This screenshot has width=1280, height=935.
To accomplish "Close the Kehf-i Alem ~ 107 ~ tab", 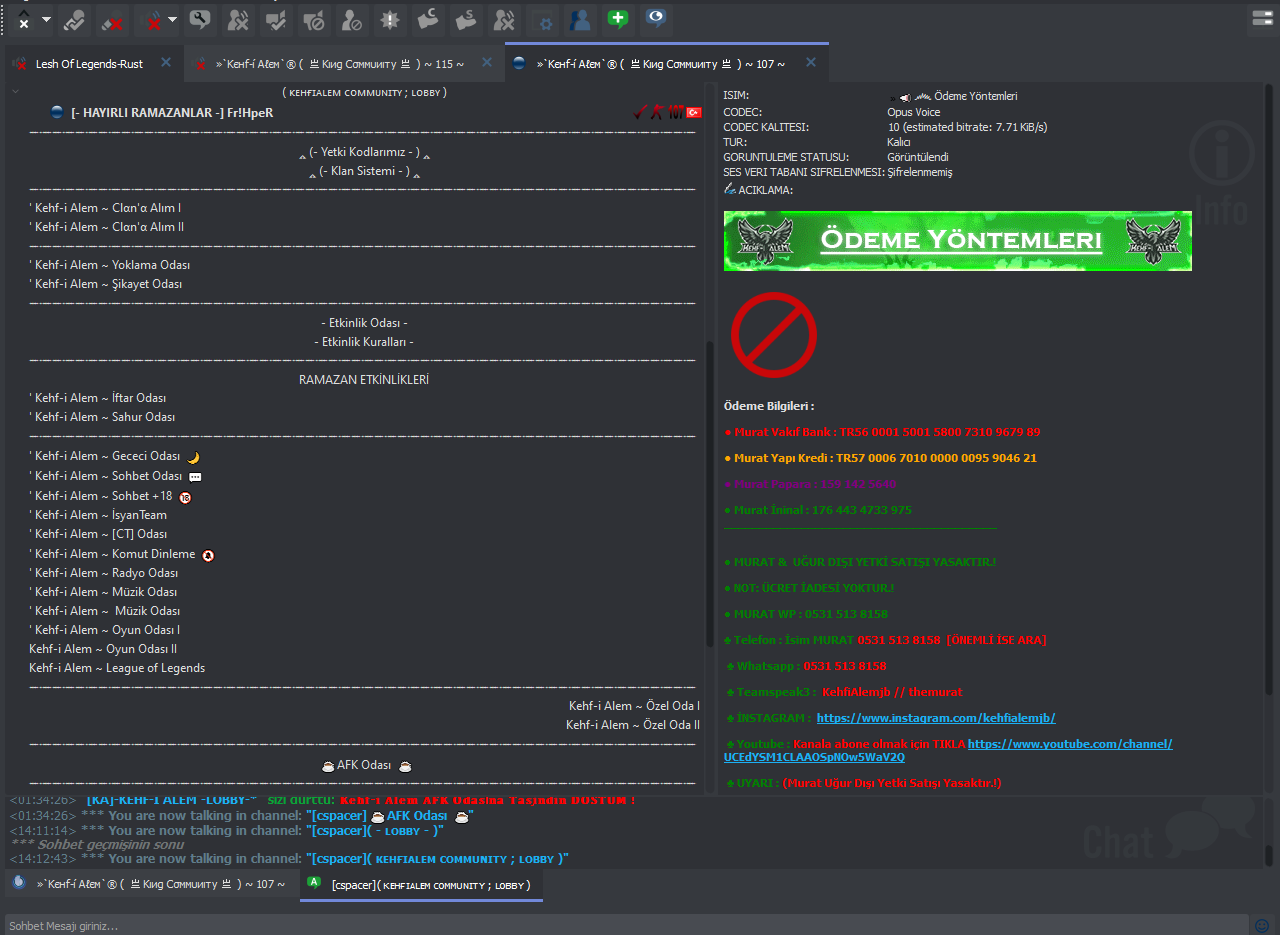I will [811, 62].
